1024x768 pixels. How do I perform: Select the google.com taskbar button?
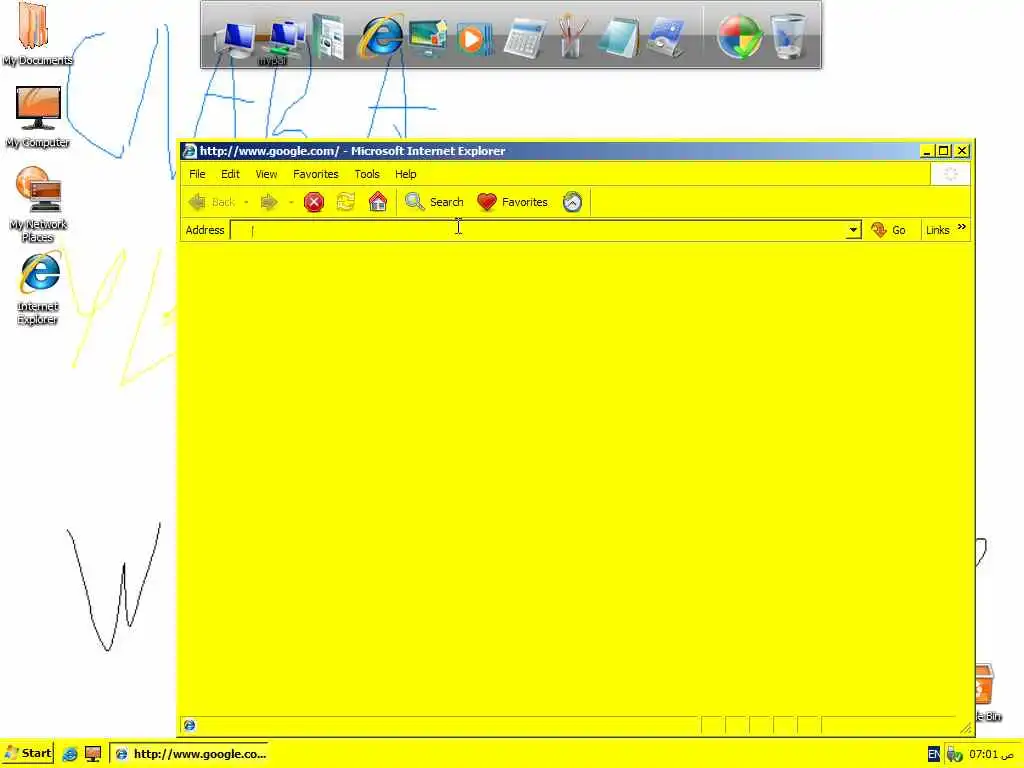click(189, 754)
